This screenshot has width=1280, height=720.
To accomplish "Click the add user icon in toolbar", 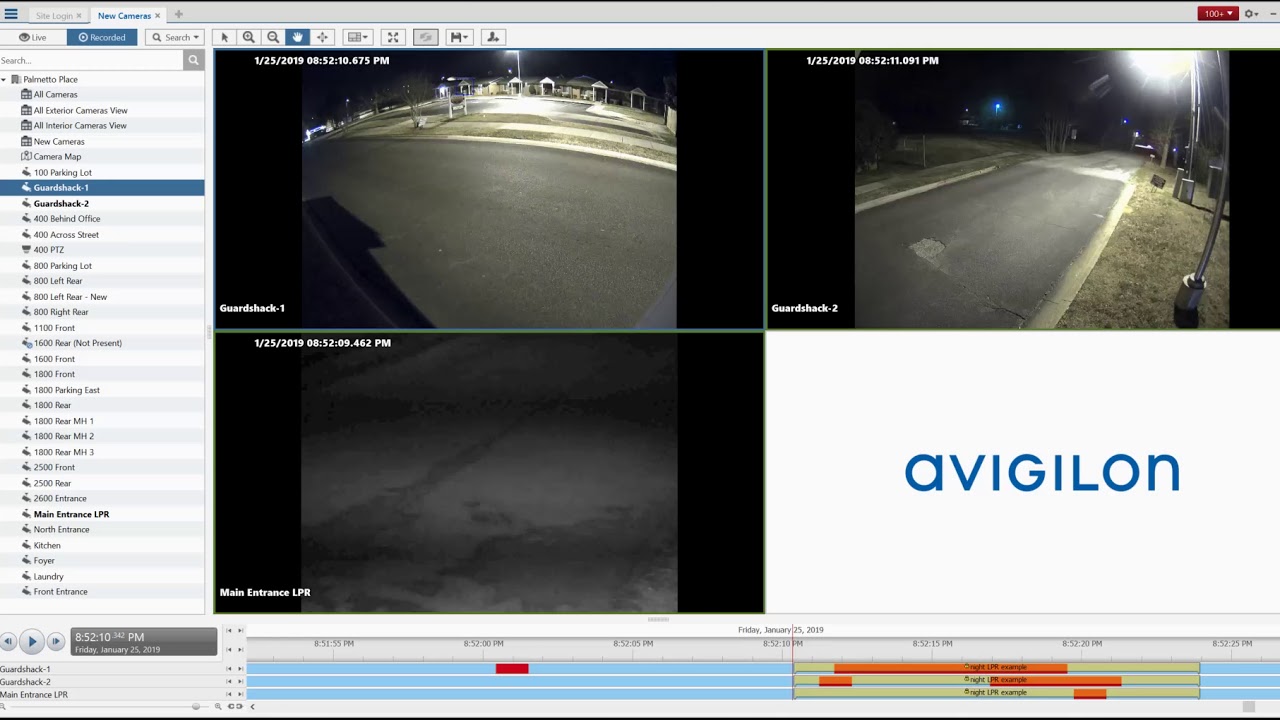I will pos(492,37).
